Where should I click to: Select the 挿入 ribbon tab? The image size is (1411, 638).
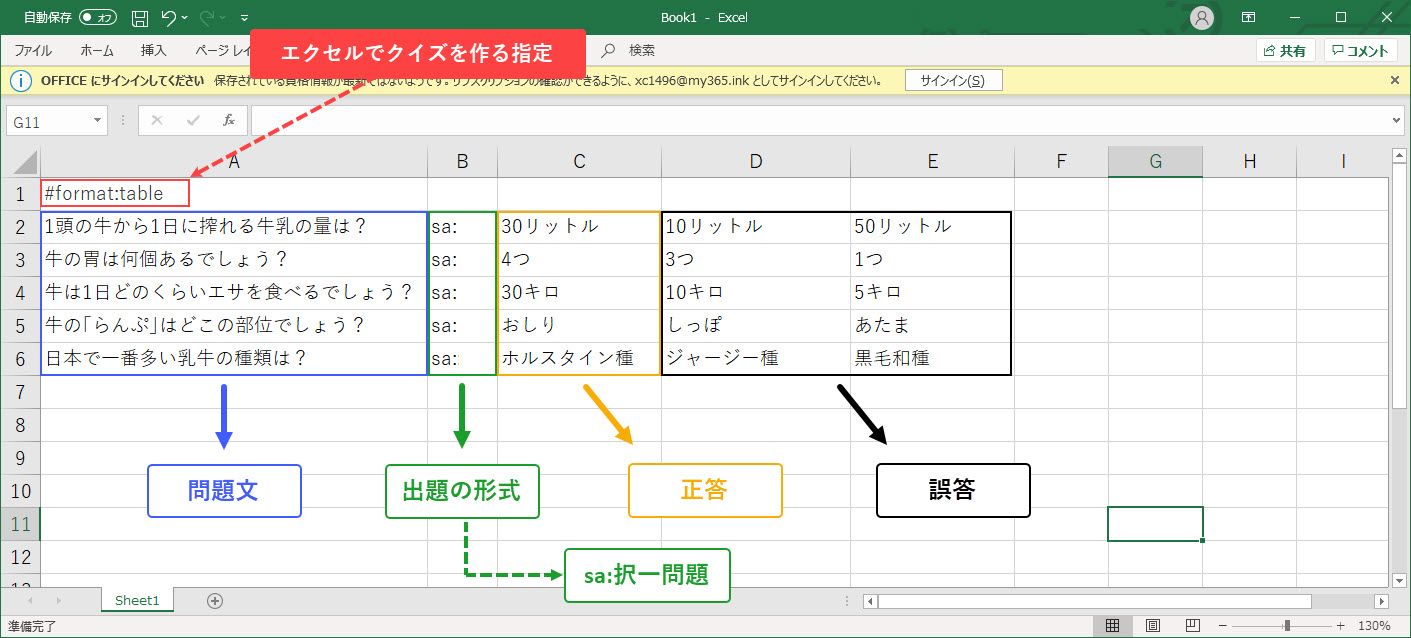[x=153, y=50]
